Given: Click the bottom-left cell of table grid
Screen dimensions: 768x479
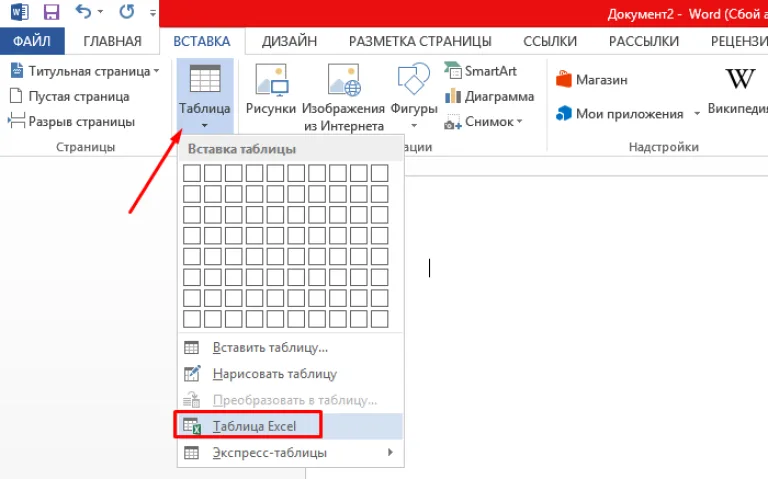Looking at the screenshot, I should (192, 319).
